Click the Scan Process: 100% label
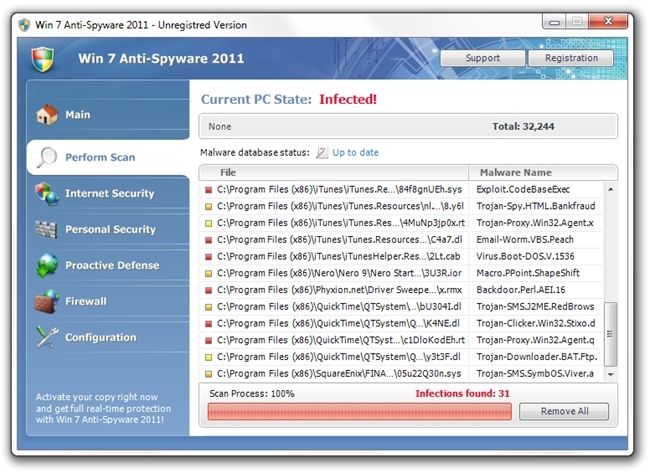Screen dimensions: 650x473 [252, 393]
